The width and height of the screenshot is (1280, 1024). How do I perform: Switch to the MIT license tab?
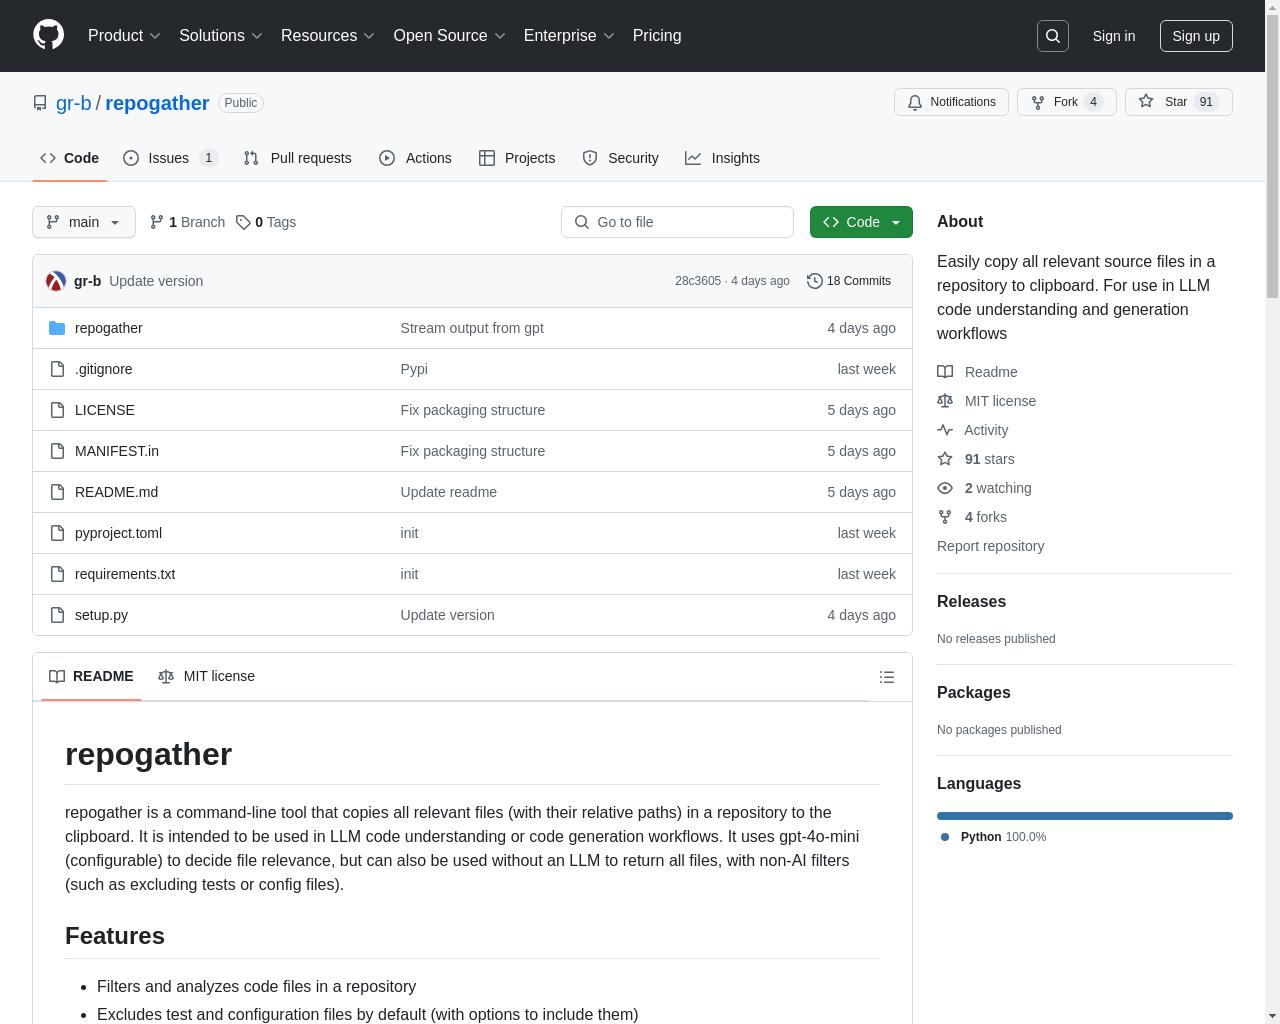pyautogui.click(x=206, y=676)
